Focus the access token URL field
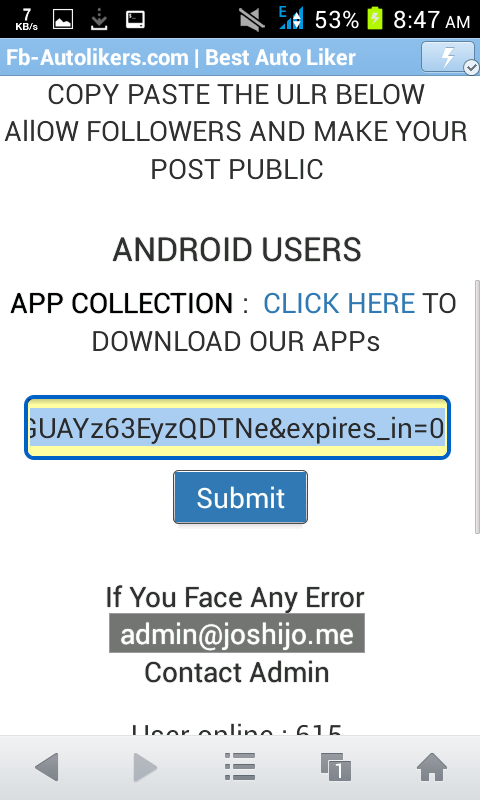This screenshot has width=480, height=800. tap(237, 428)
